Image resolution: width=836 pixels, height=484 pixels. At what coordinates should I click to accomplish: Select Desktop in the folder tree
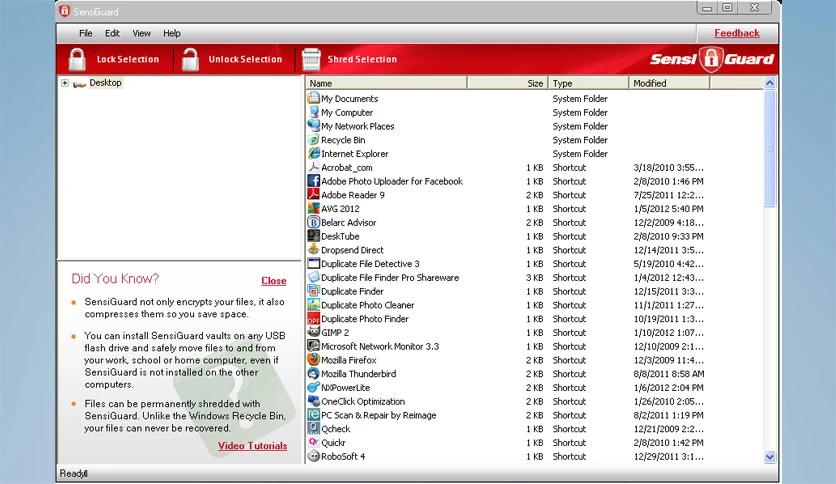coord(106,83)
